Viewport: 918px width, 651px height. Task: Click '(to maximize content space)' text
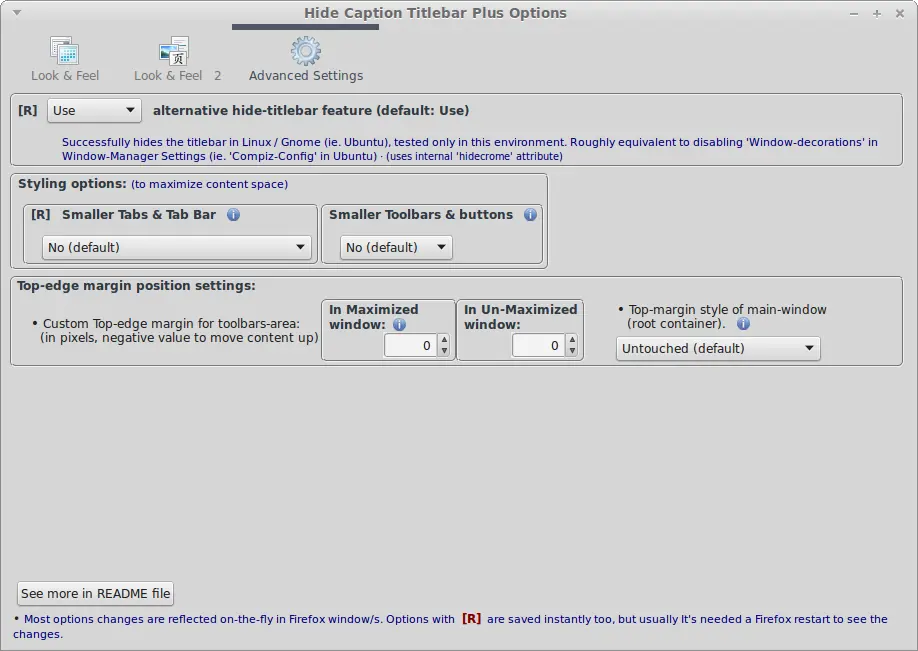210,184
